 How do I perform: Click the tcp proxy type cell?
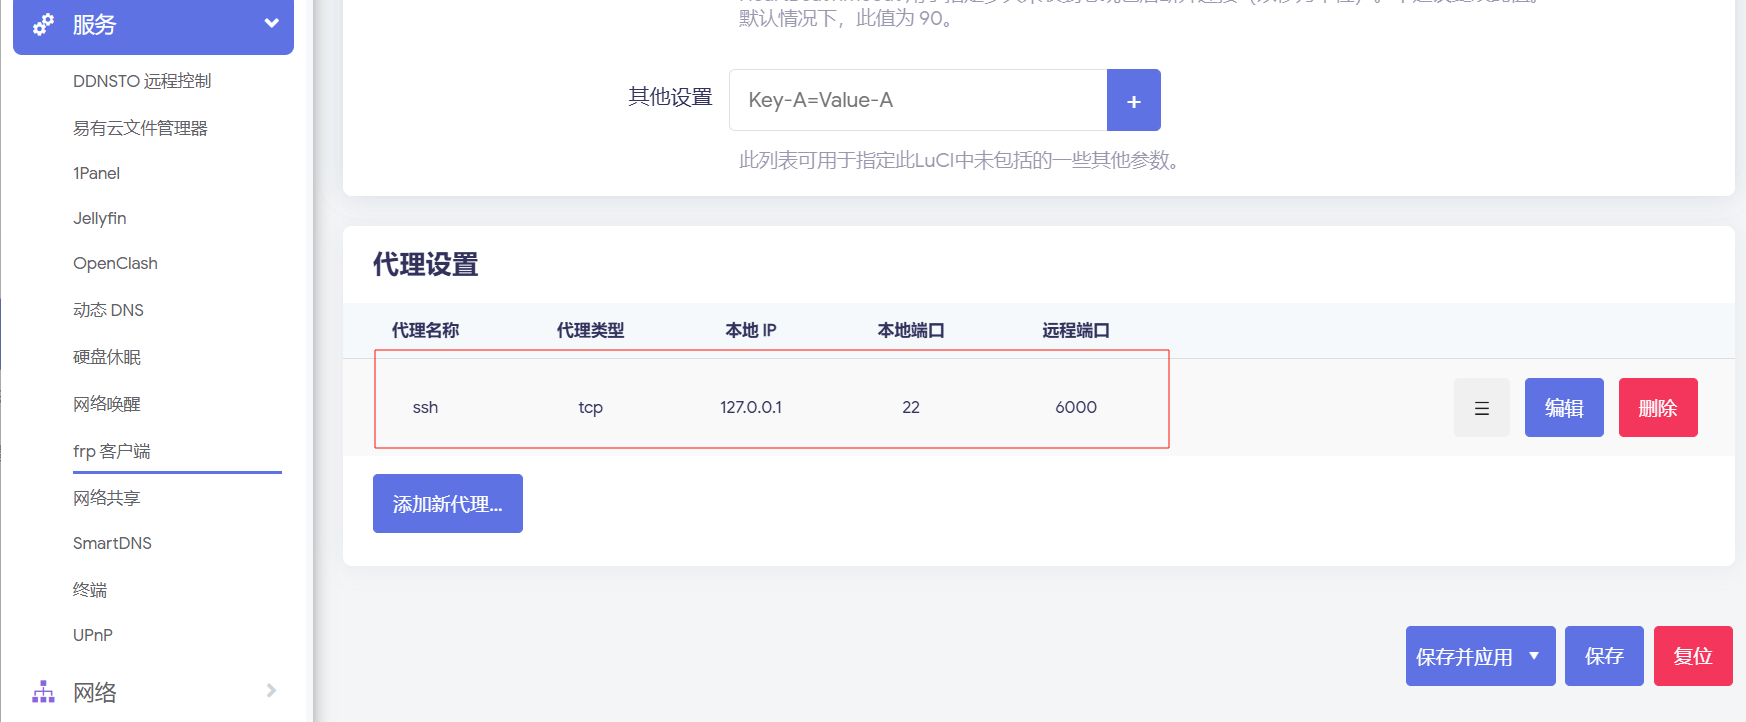tap(590, 407)
